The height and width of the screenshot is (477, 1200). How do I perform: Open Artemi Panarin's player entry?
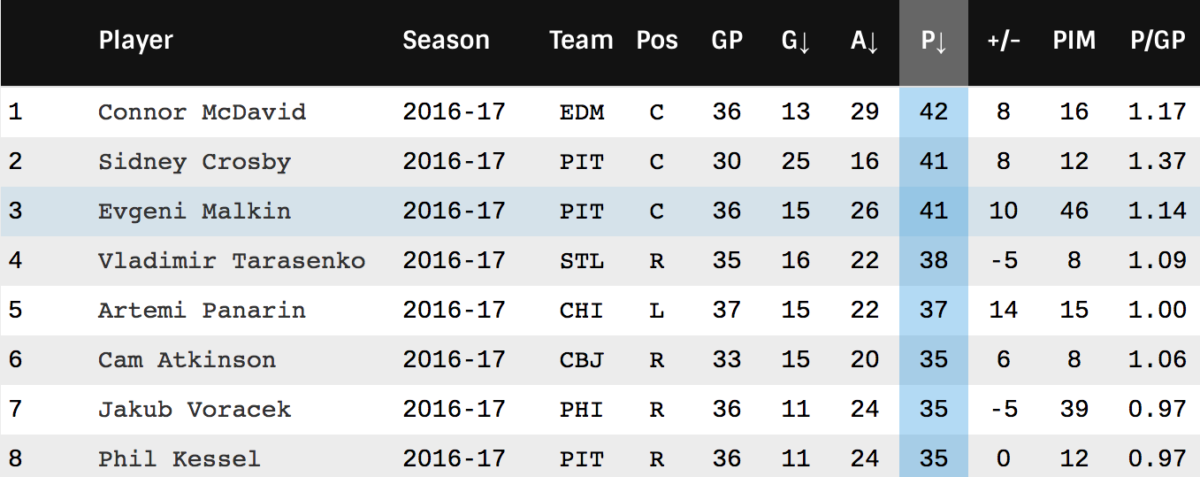(202, 310)
